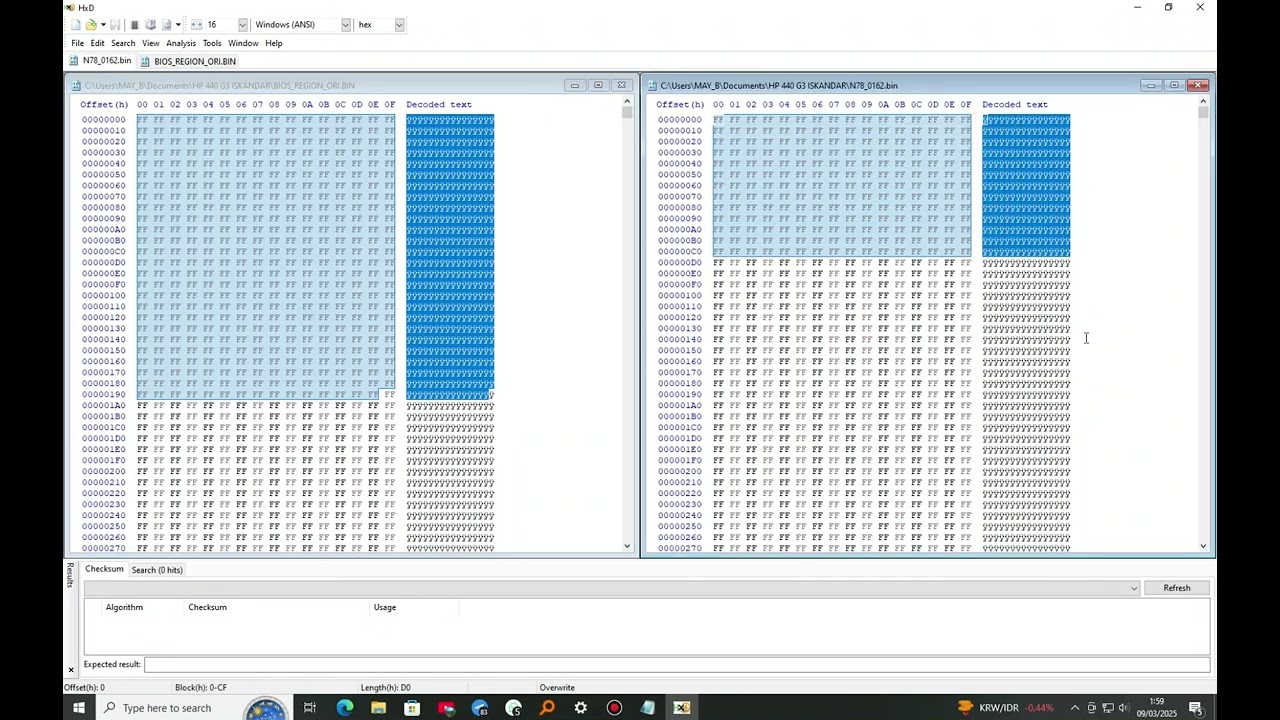Show hidden tray icons chevron
The width and height of the screenshot is (1280, 720).
click(x=1075, y=708)
